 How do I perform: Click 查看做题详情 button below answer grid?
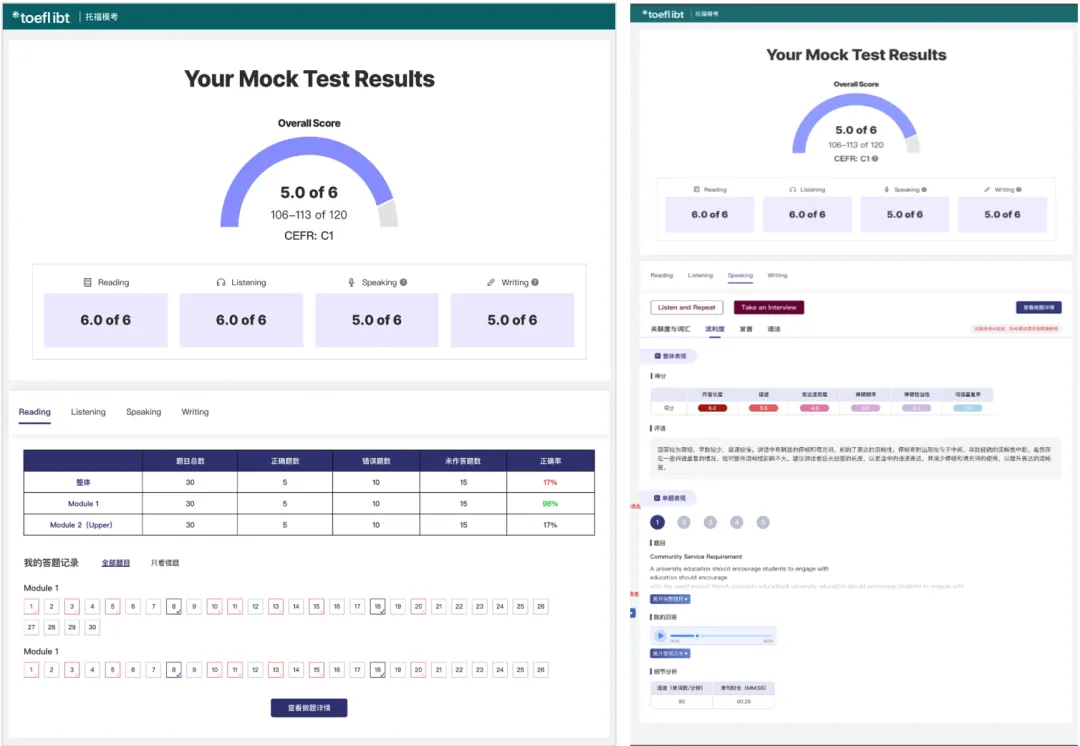click(x=309, y=708)
